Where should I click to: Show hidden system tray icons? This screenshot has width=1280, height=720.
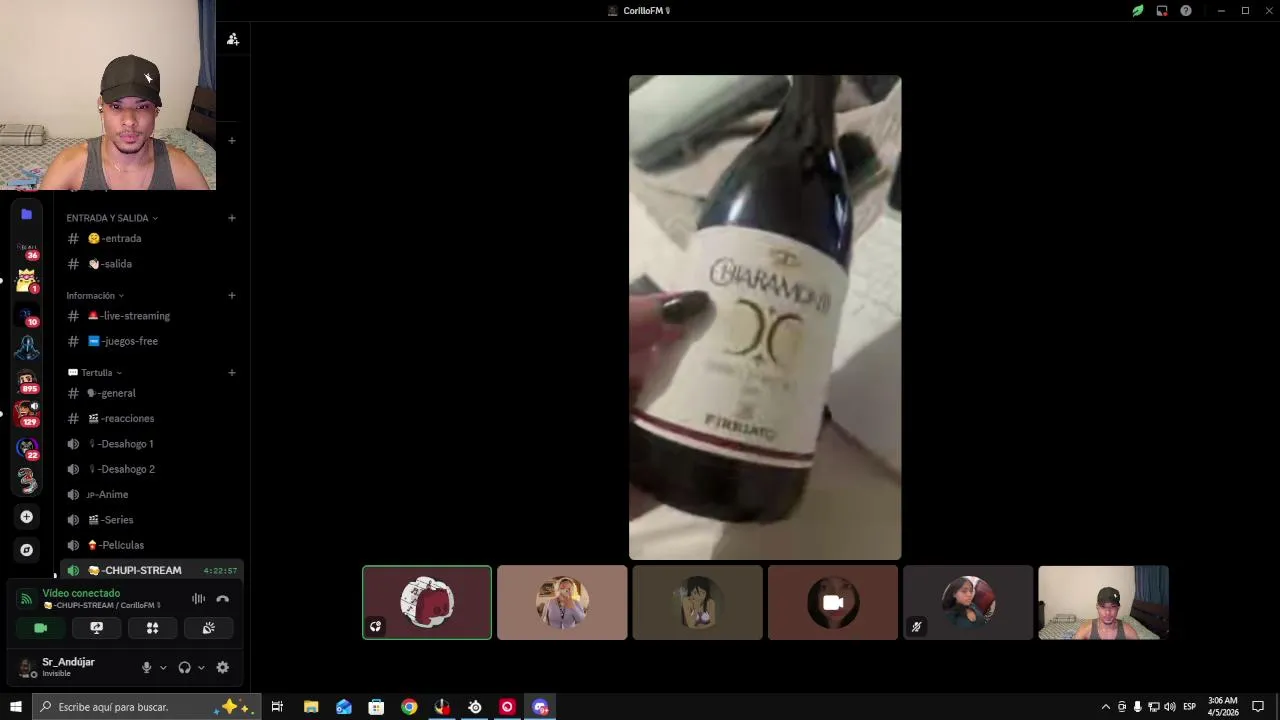1105,707
